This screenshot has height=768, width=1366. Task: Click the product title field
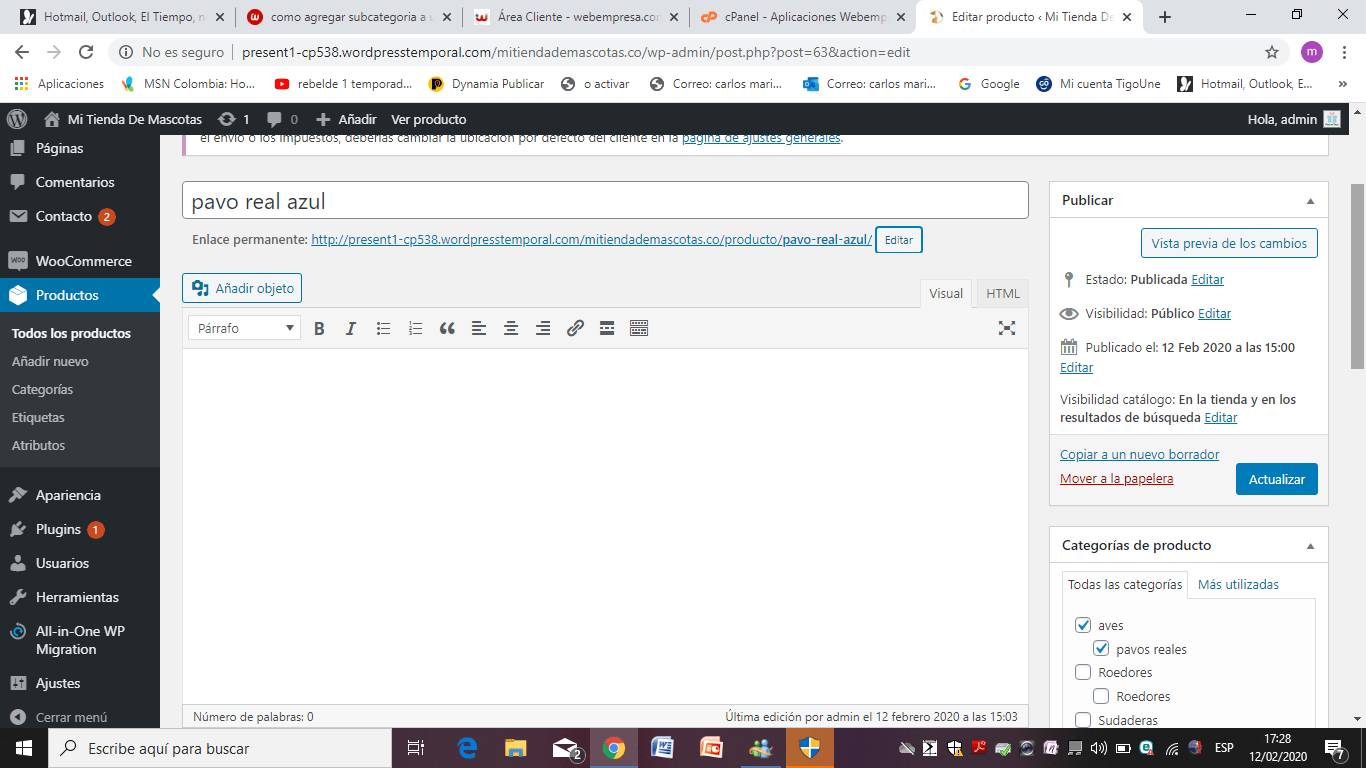[x=605, y=200]
